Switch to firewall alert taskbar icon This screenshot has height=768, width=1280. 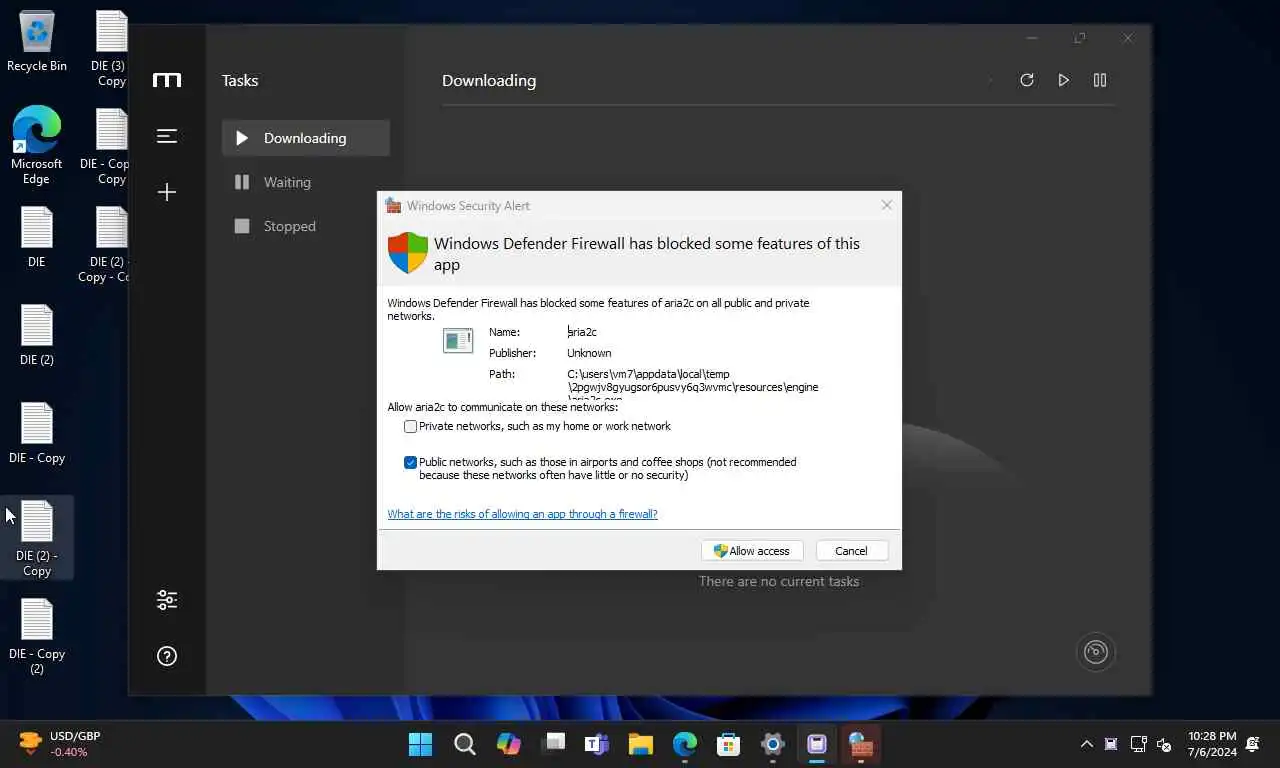[x=861, y=744]
